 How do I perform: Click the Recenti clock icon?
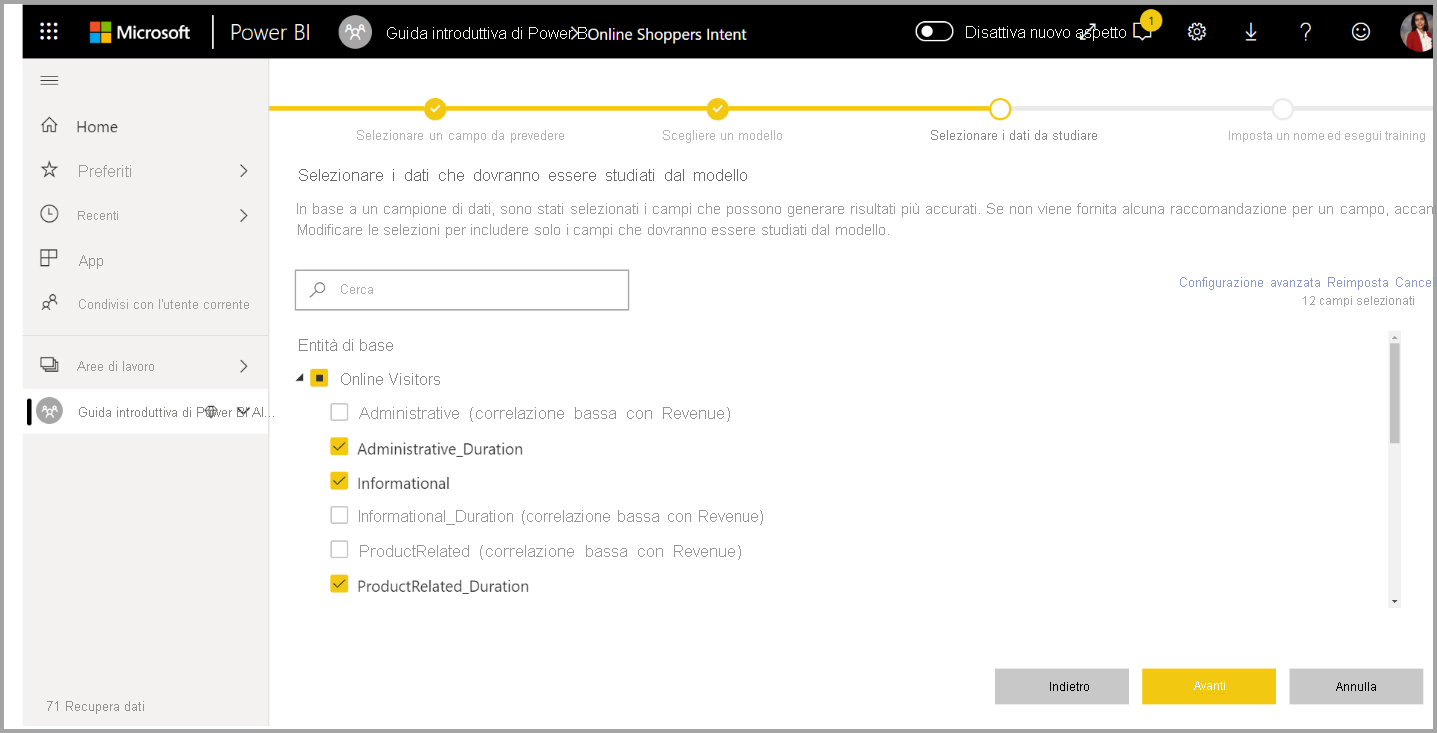pos(49,214)
